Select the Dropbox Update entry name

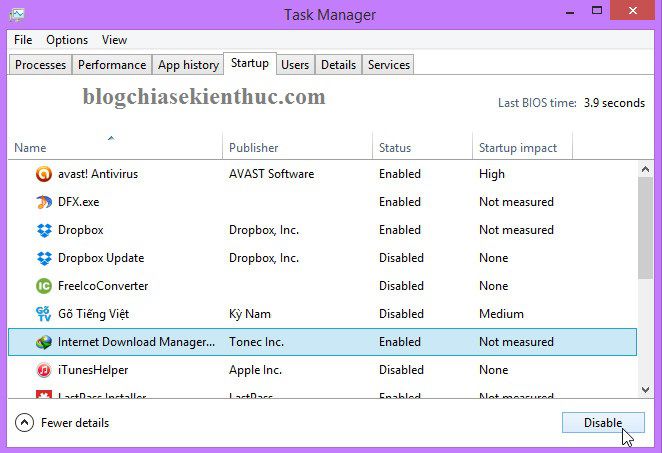point(101,258)
